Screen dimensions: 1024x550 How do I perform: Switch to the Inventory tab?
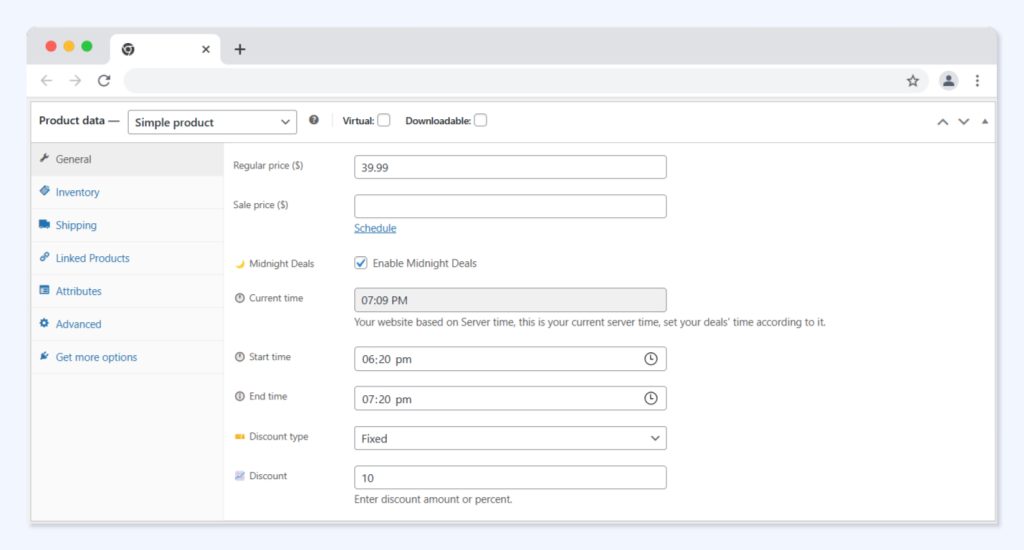click(x=77, y=192)
